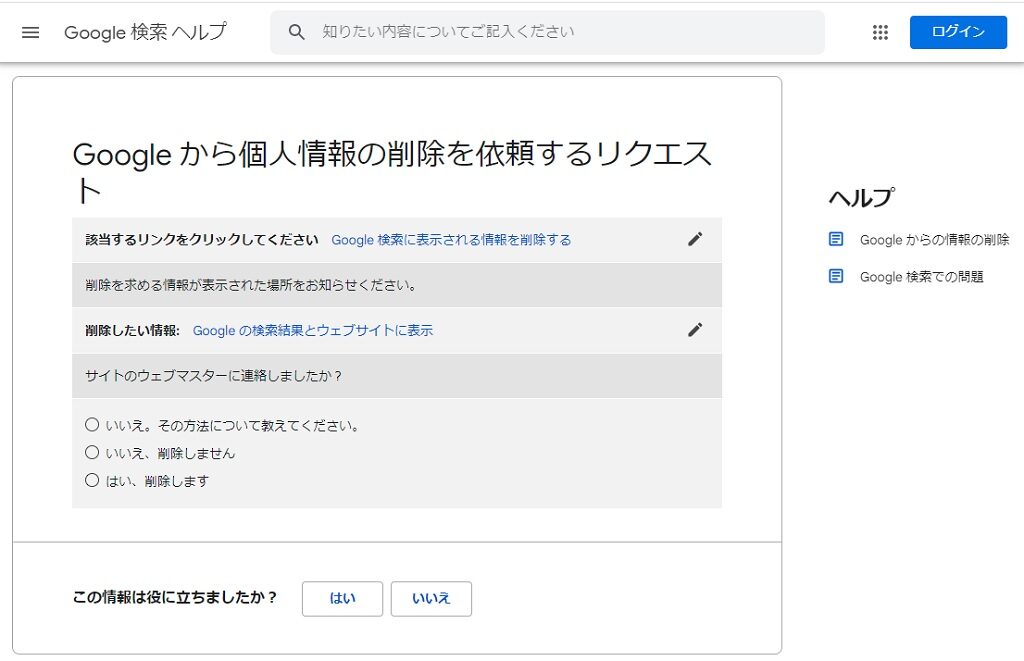Click article icon for Google からの情報の削除
Viewport: 1024px width, 661px height.
pyautogui.click(x=836, y=239)
